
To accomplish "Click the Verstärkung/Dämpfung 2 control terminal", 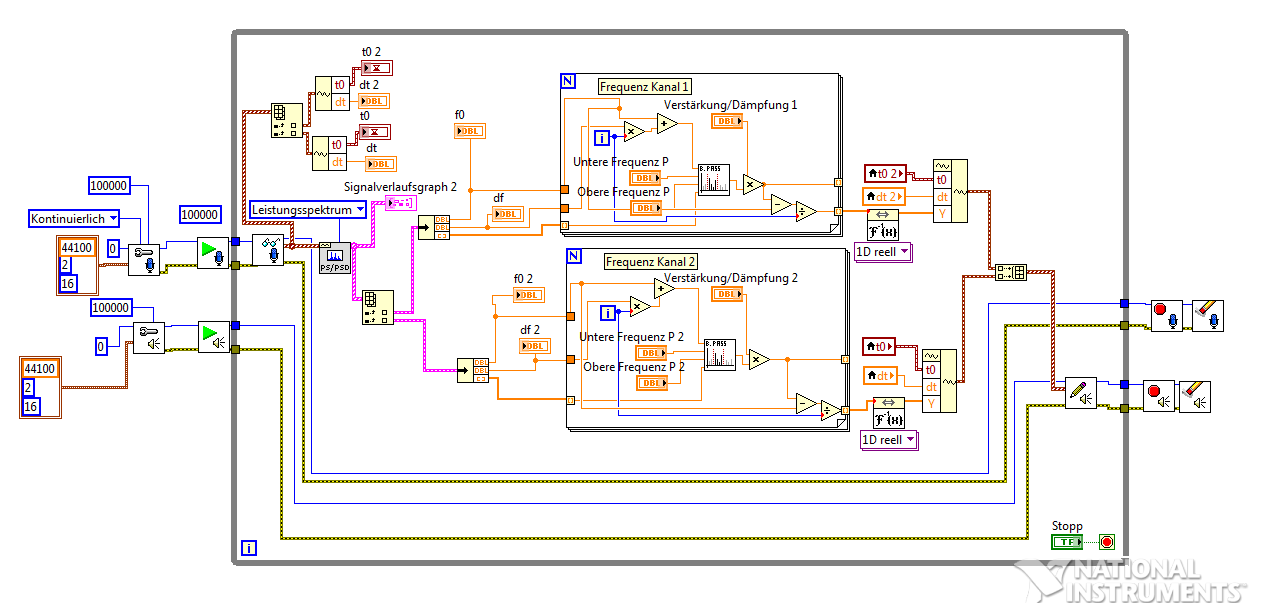I will coord(727,294).
